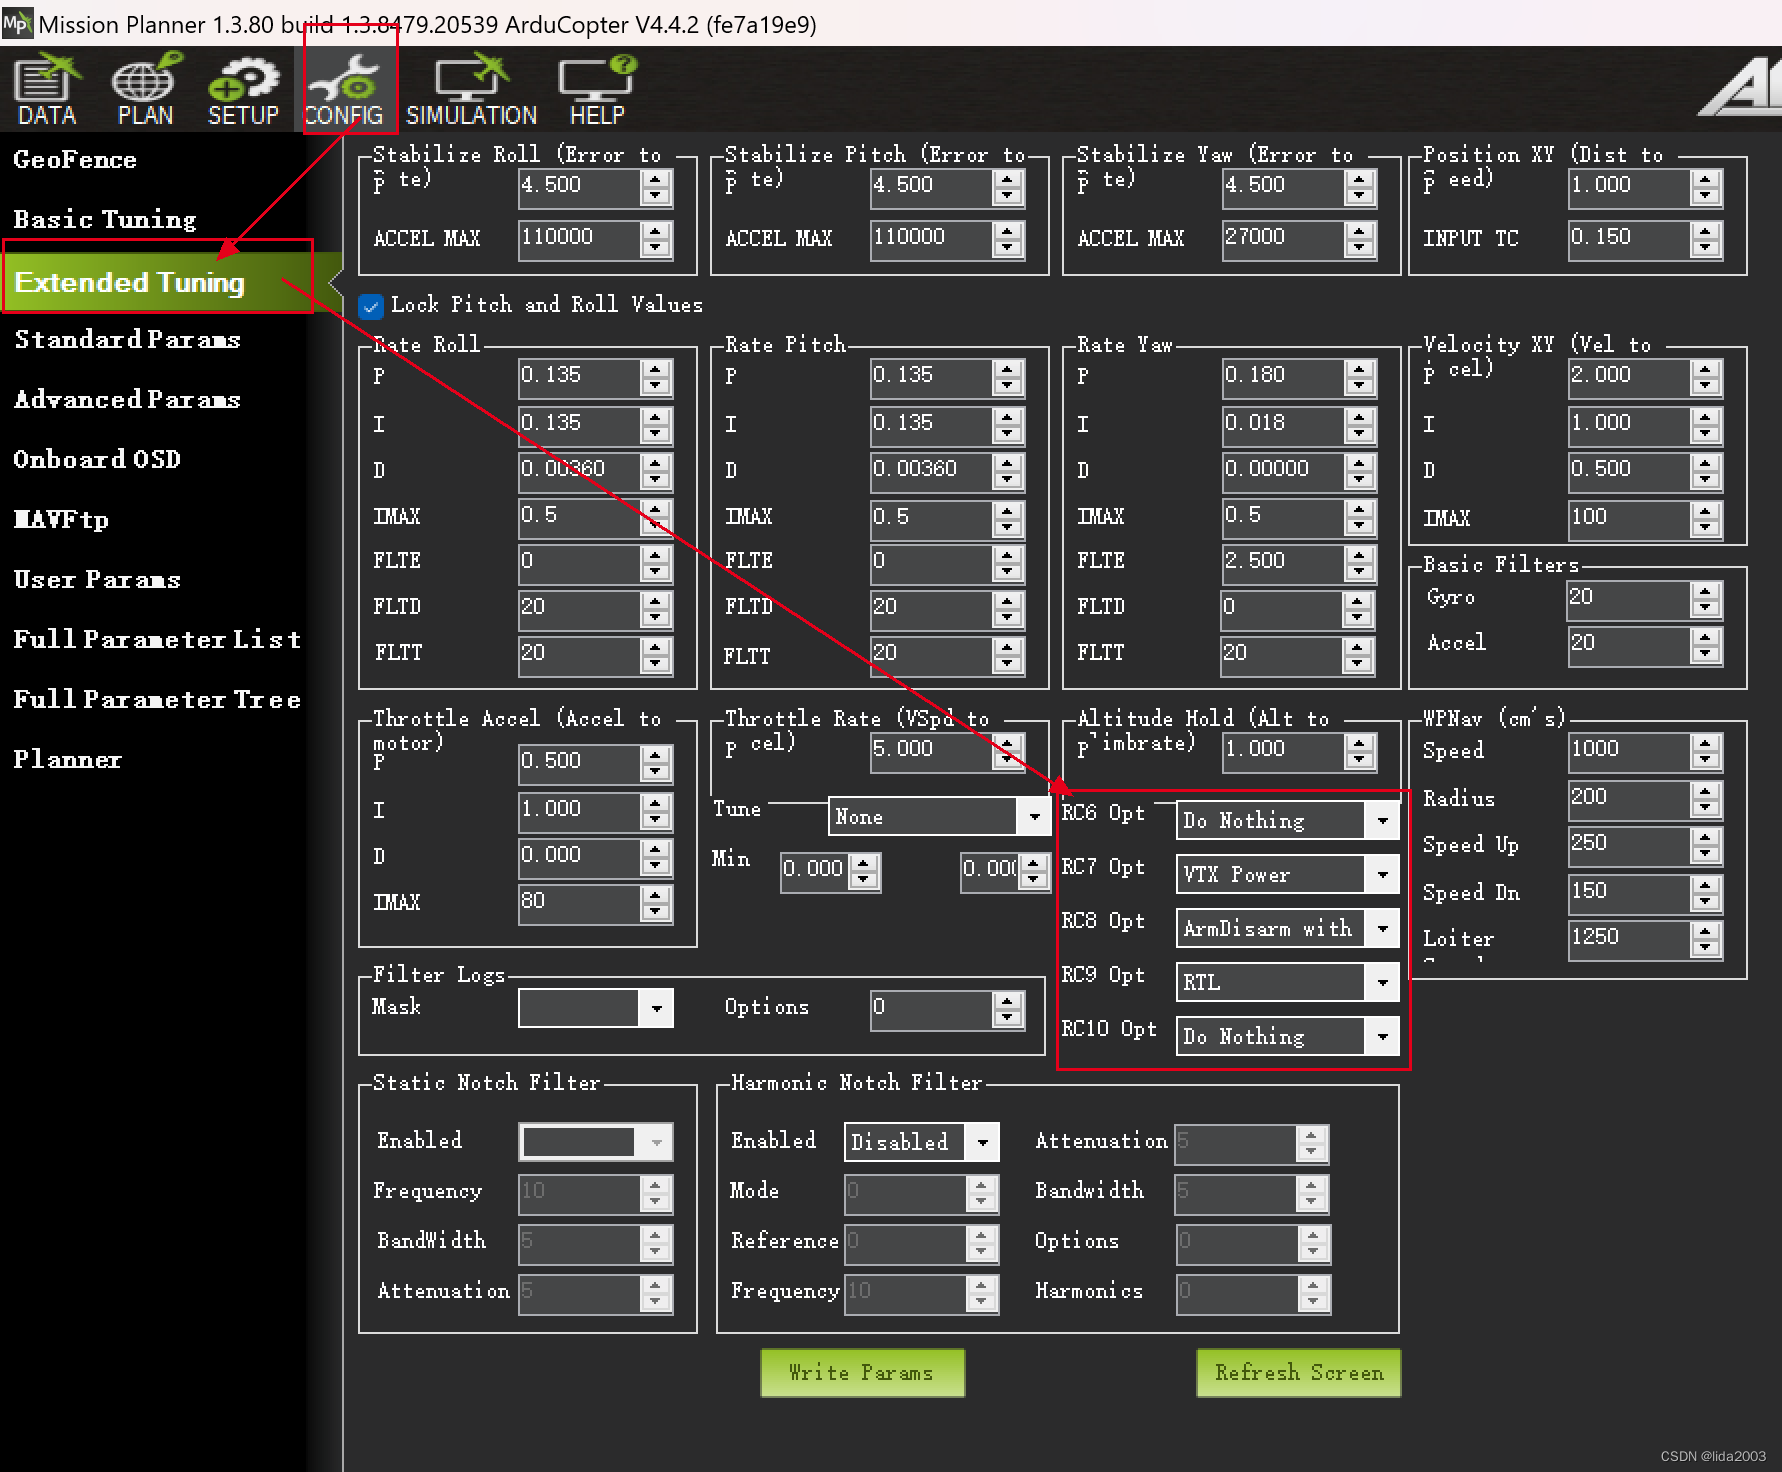Open Basic Tuning page
The height and width of the screenshot is (1472, 1782).
105,220
